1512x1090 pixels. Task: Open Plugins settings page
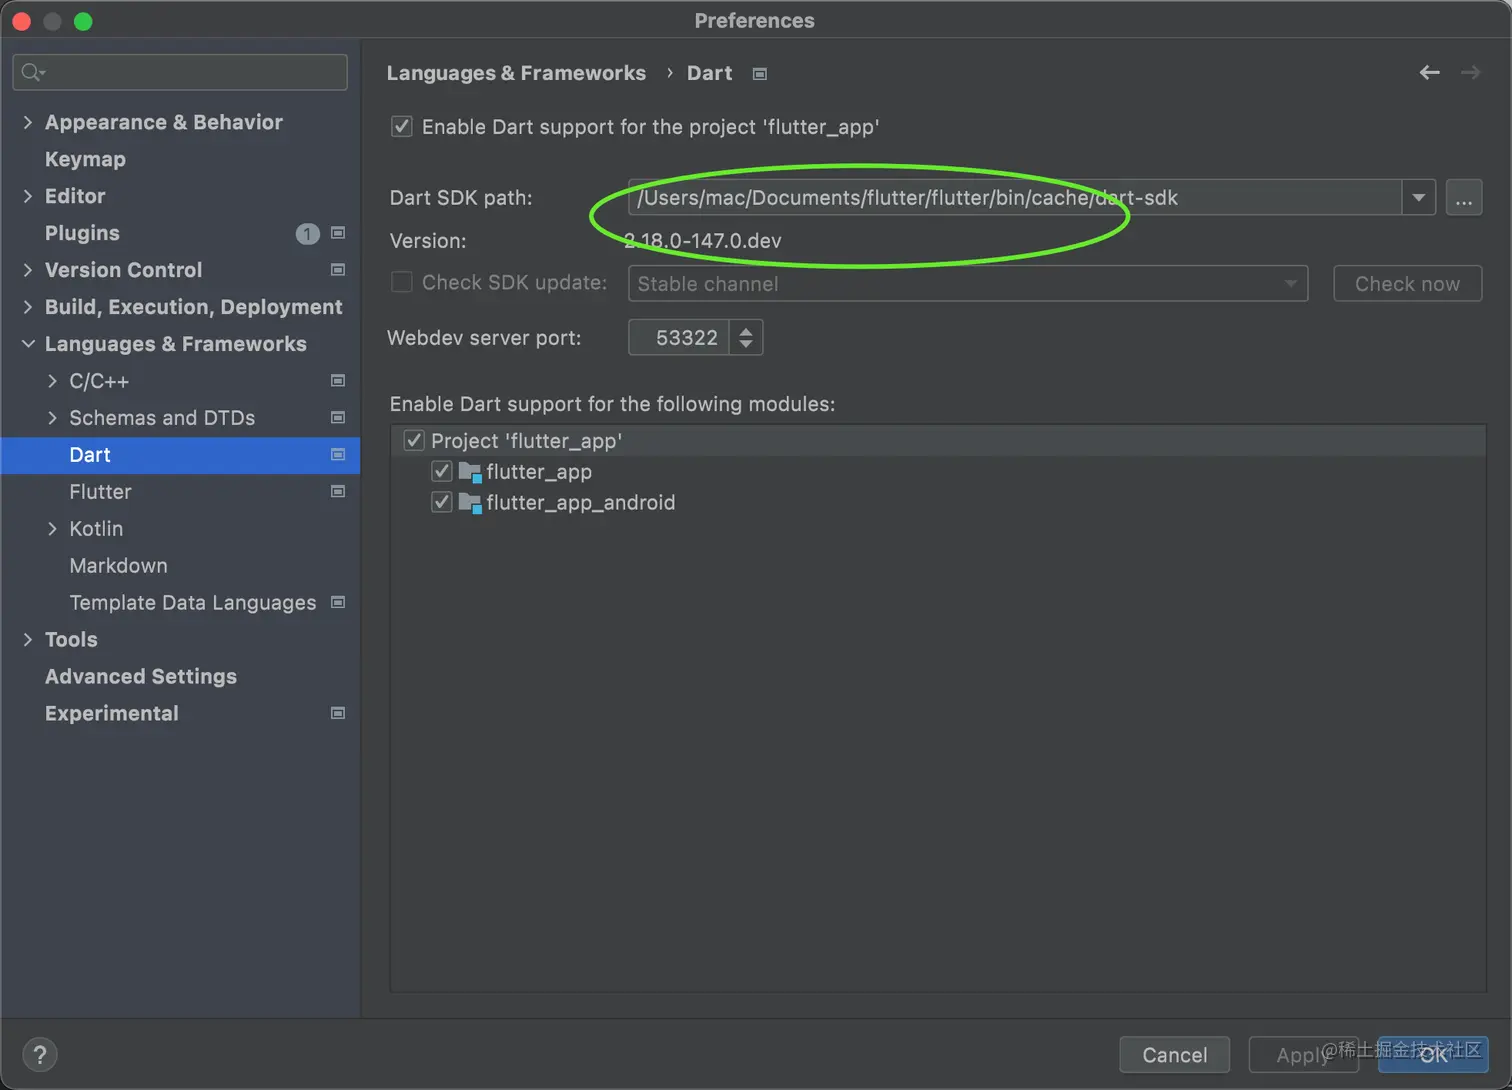tap(82, 233)
